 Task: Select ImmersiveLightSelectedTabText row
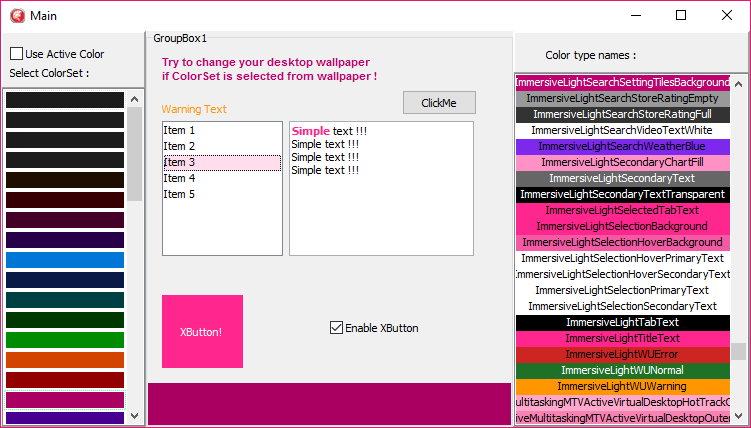623,210
